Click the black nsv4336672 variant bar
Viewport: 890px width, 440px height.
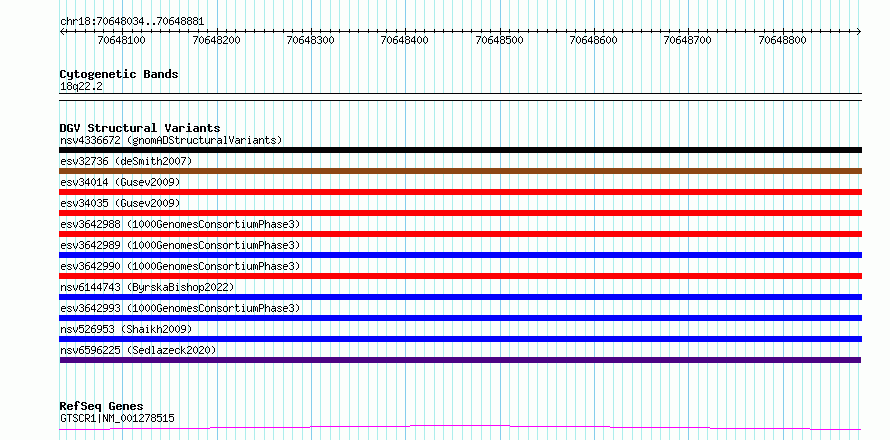(x=460, y=150)
